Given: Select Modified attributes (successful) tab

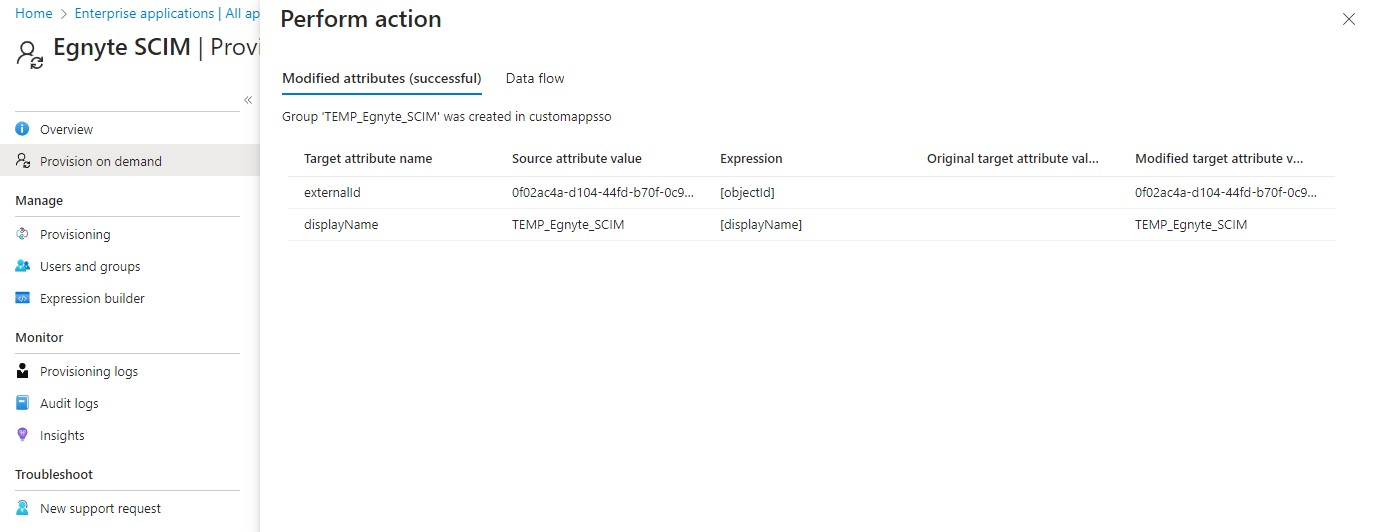Looking at the screenshot, I should point(382,78).
